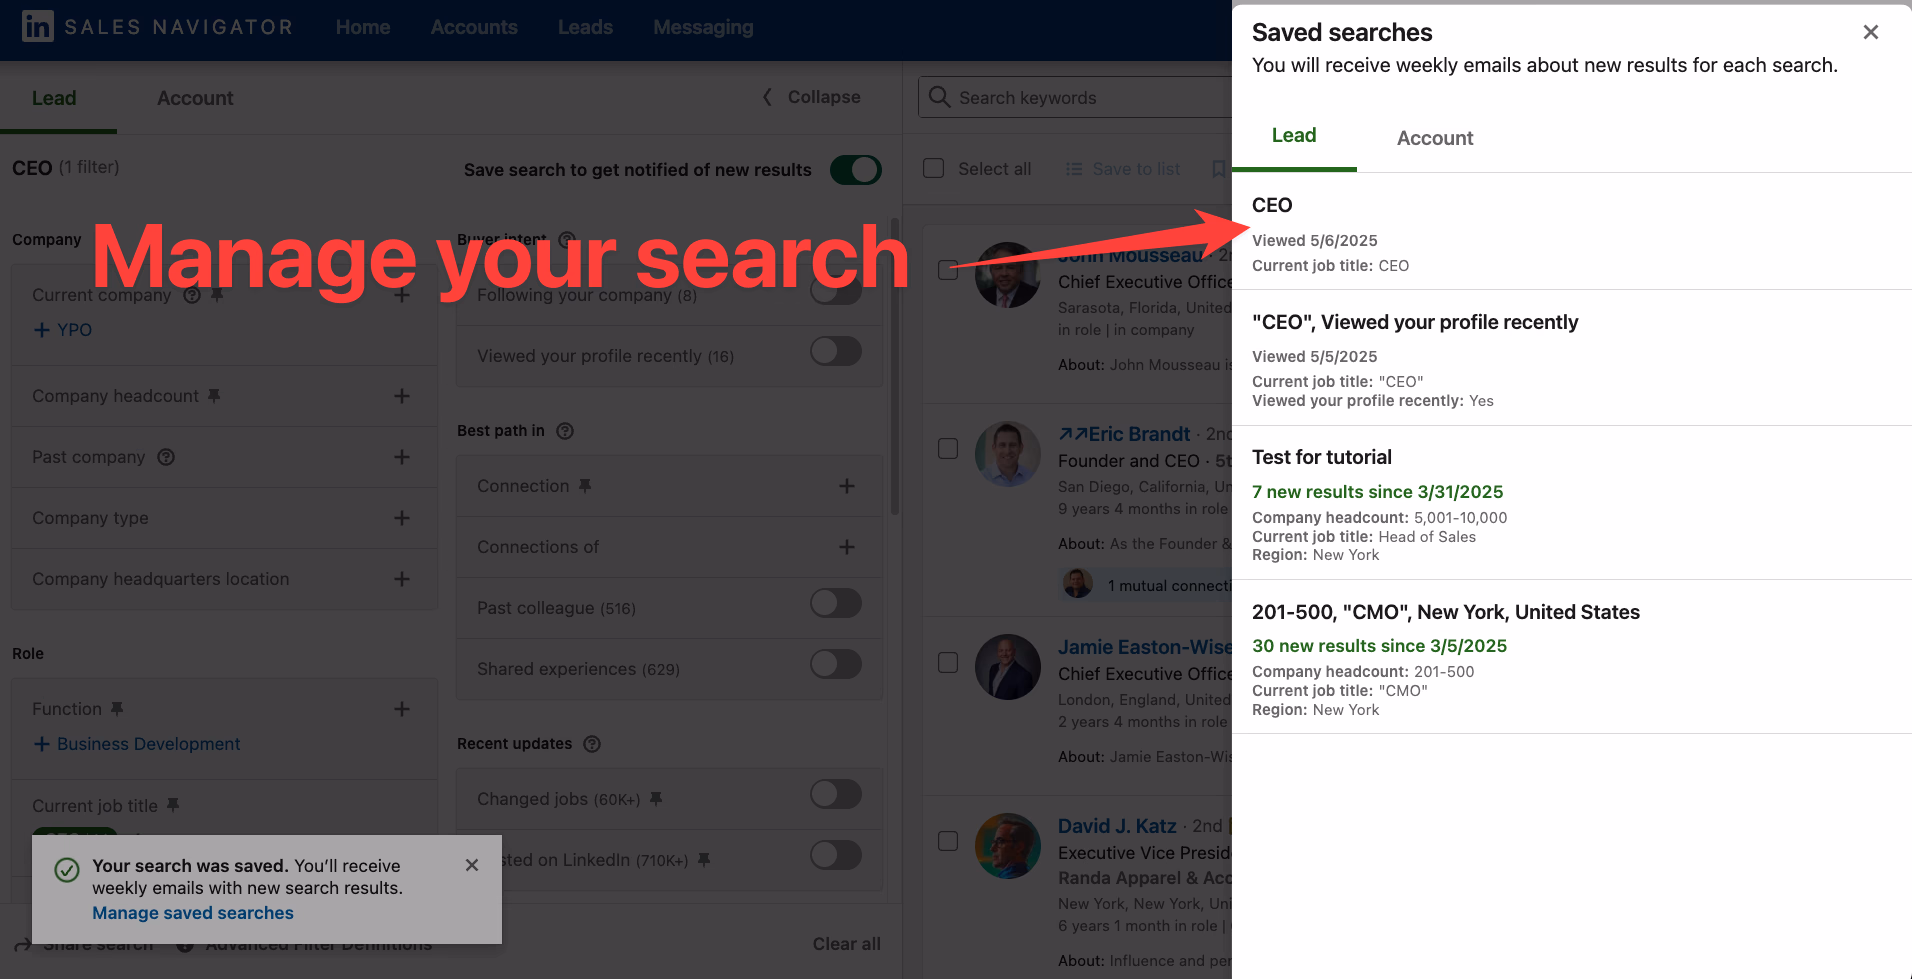Image resolution: width=1912 pixels, height=979 pixels.
Task: Click green checkmark icon in saved notification
Action: (x=67, y=870)
